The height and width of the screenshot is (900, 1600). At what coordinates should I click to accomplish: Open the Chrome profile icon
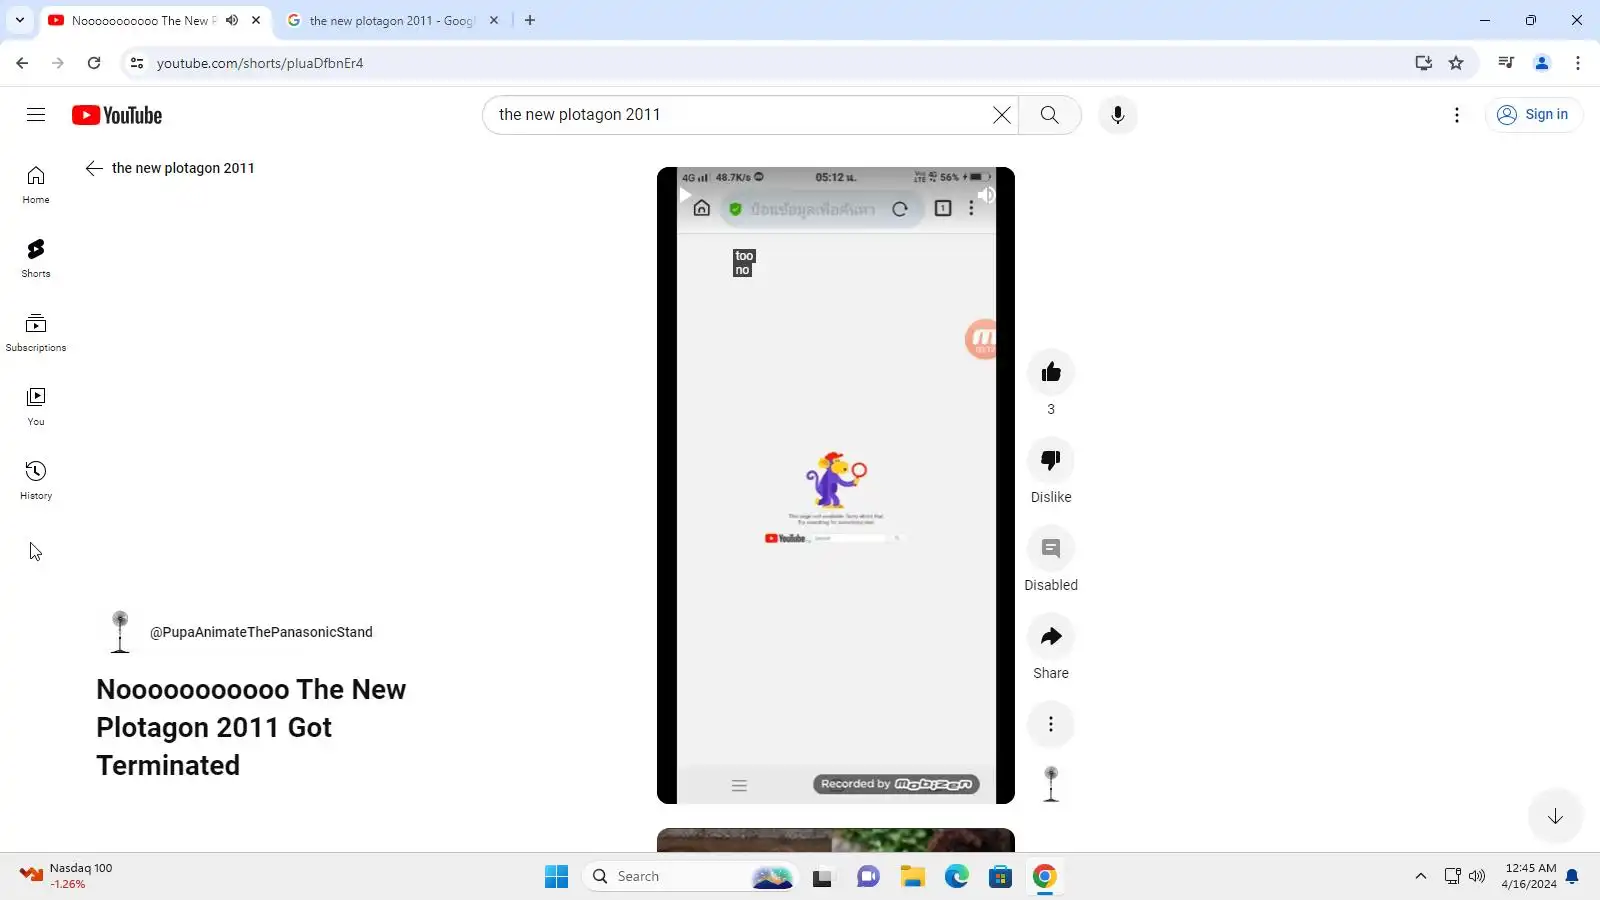tap(1542, 63)
